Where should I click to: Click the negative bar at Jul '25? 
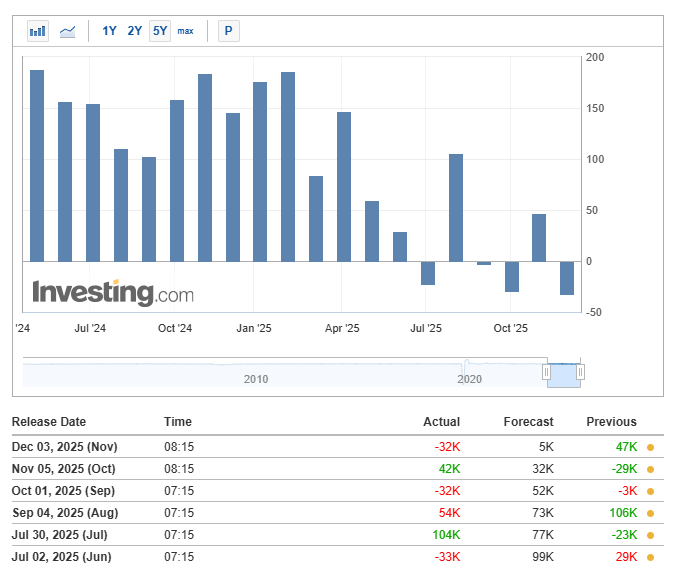point(428,273)
